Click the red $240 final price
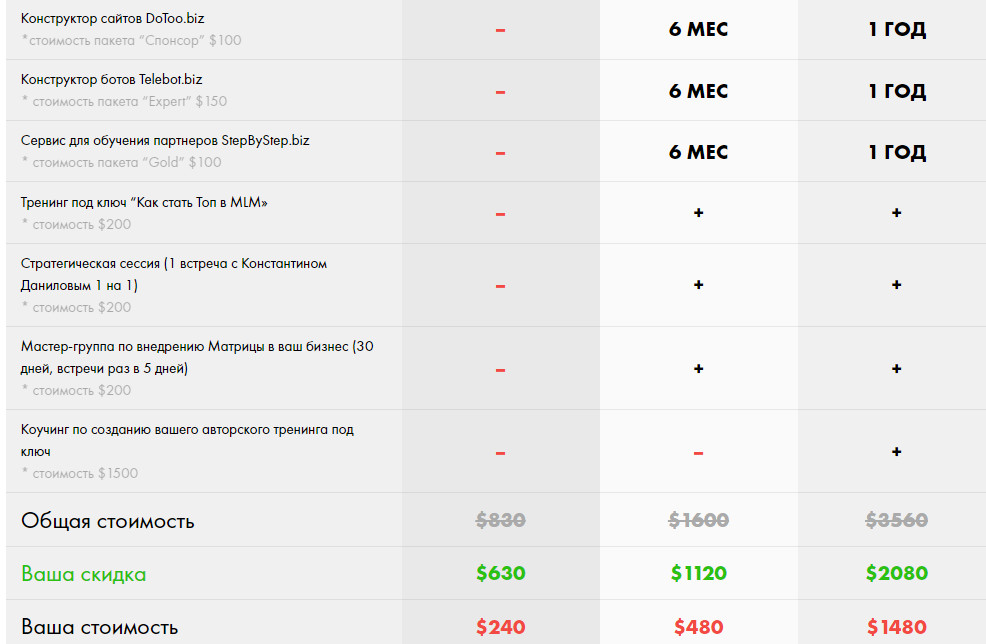 click(500, 627)
